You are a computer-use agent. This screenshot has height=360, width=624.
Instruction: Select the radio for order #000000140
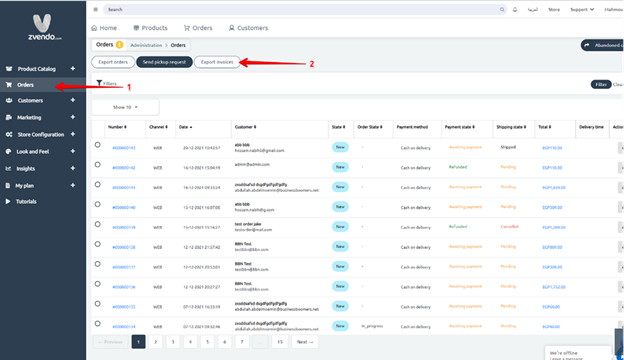pyautogui.click(x=98, y=204)
